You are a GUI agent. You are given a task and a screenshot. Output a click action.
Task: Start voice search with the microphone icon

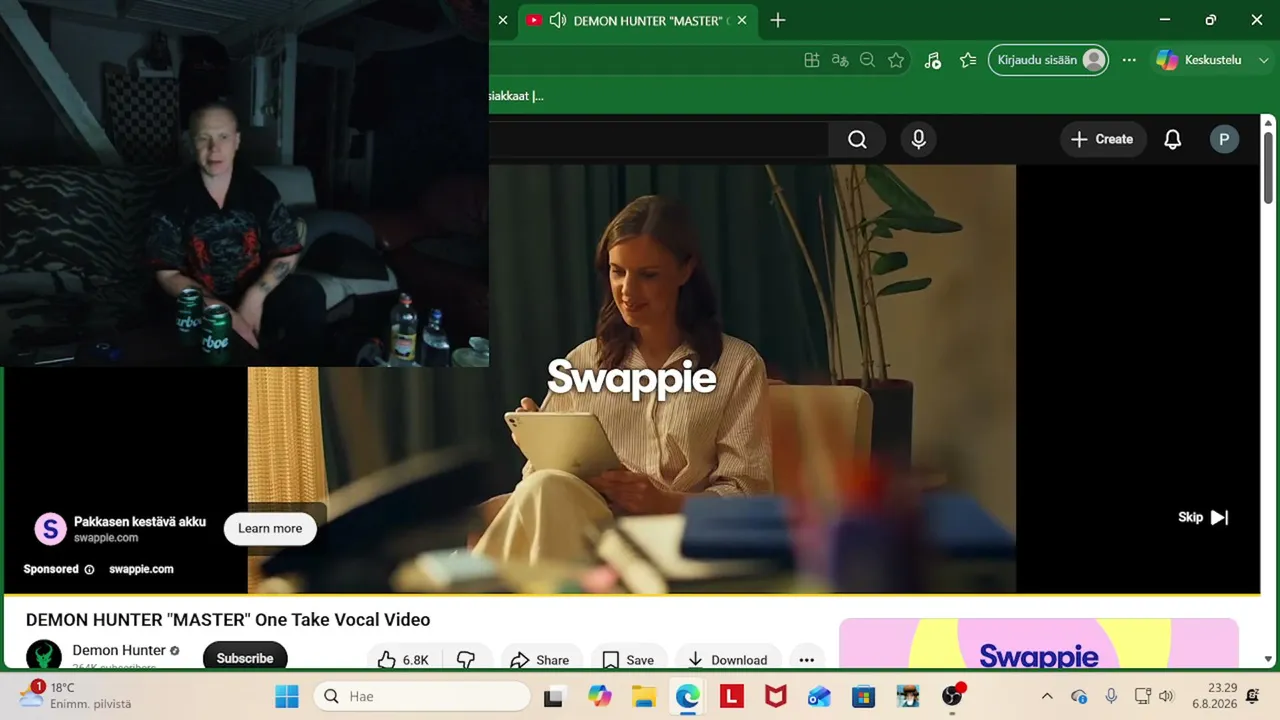click(x=919, y=140)
